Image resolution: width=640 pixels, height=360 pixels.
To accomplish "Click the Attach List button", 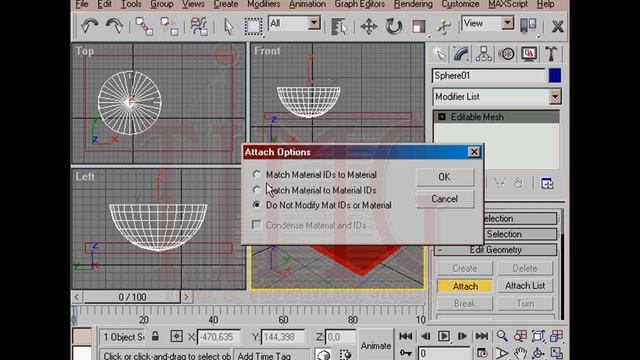I will click(525, 286).
